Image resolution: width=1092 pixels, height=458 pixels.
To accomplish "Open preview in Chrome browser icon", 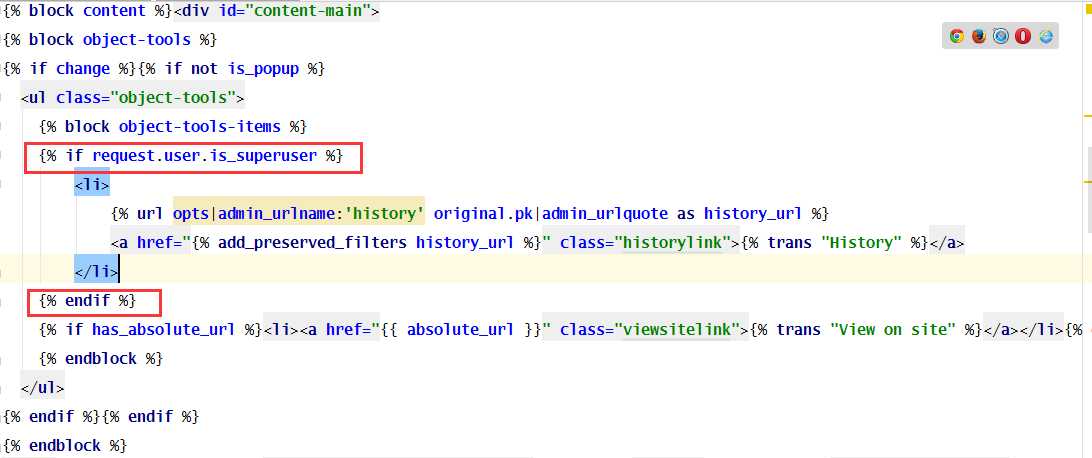I will 957,36.
